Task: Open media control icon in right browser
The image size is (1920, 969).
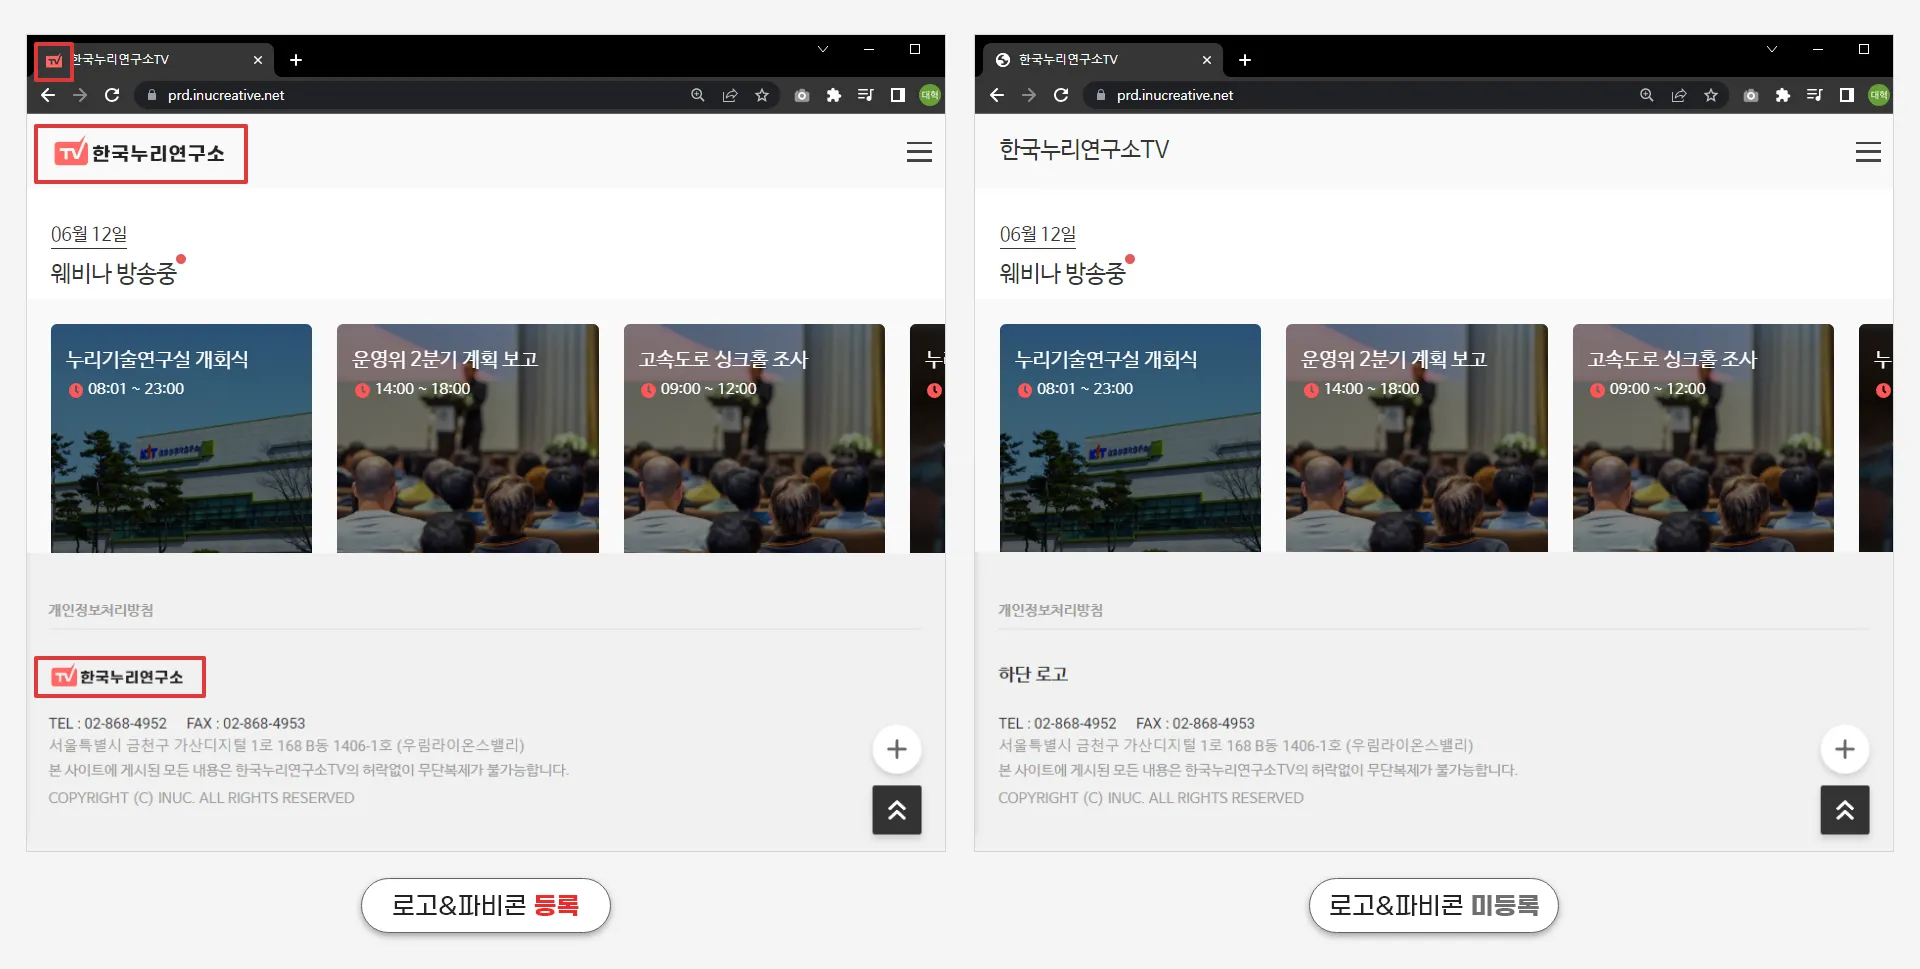Action: click(1815, 95)
